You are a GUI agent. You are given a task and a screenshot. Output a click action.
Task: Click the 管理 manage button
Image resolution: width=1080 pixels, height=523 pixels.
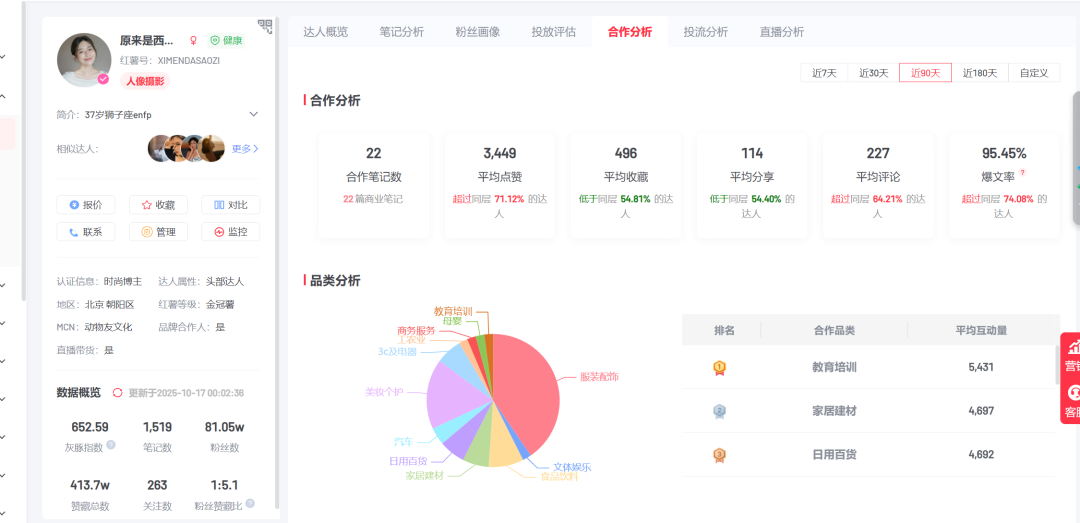[x=158, y=232]
